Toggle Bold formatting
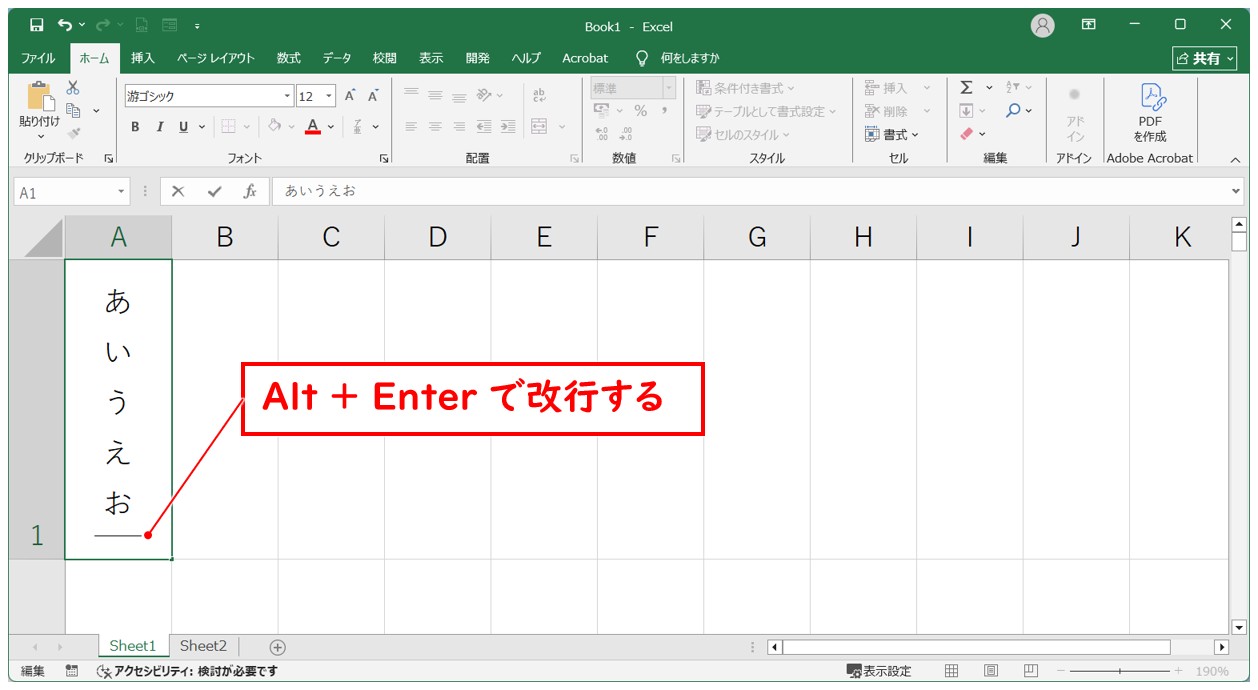 coord(135,127)
